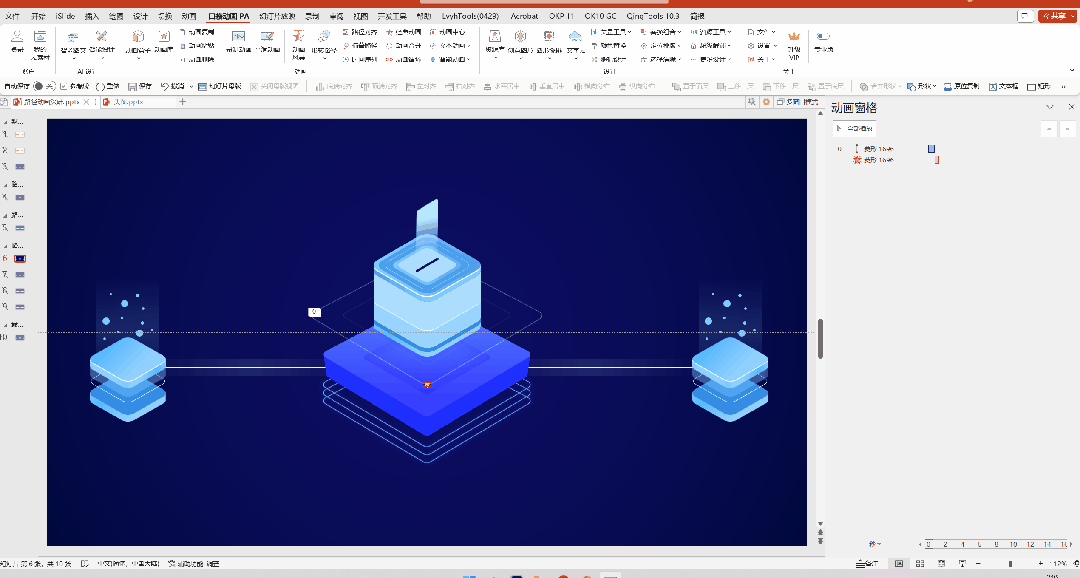Collapse the first section in slide thumbnail pane
Image resolution: width=1080 pixels, height=578 pixels.
(6, 122)
